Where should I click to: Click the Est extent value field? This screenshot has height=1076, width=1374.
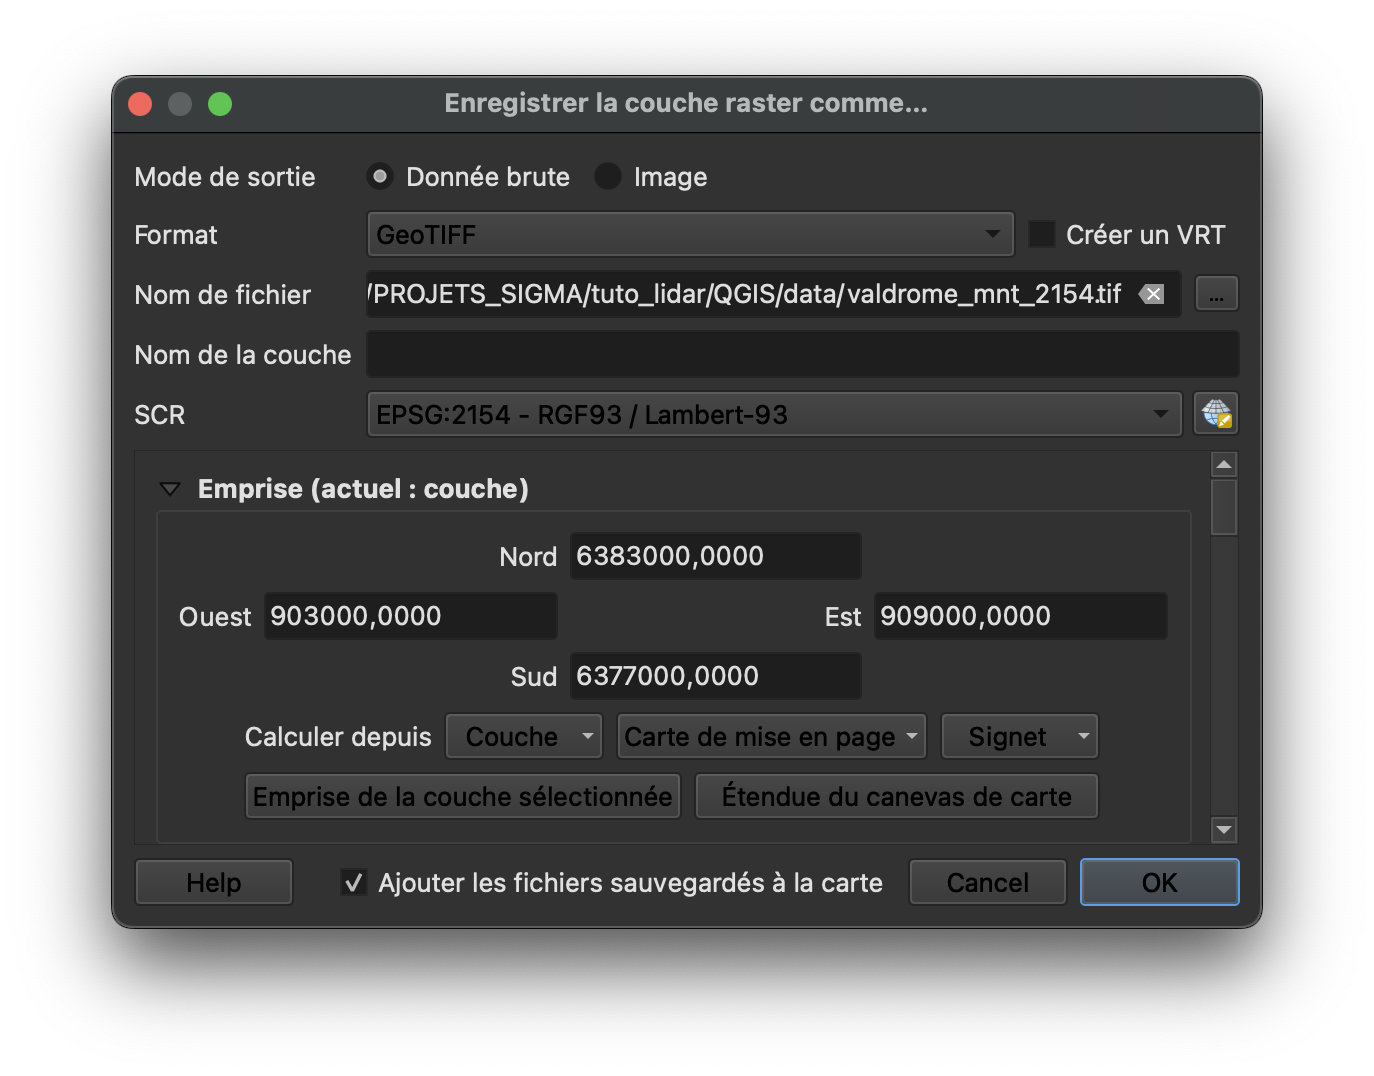click(1021, 616)
